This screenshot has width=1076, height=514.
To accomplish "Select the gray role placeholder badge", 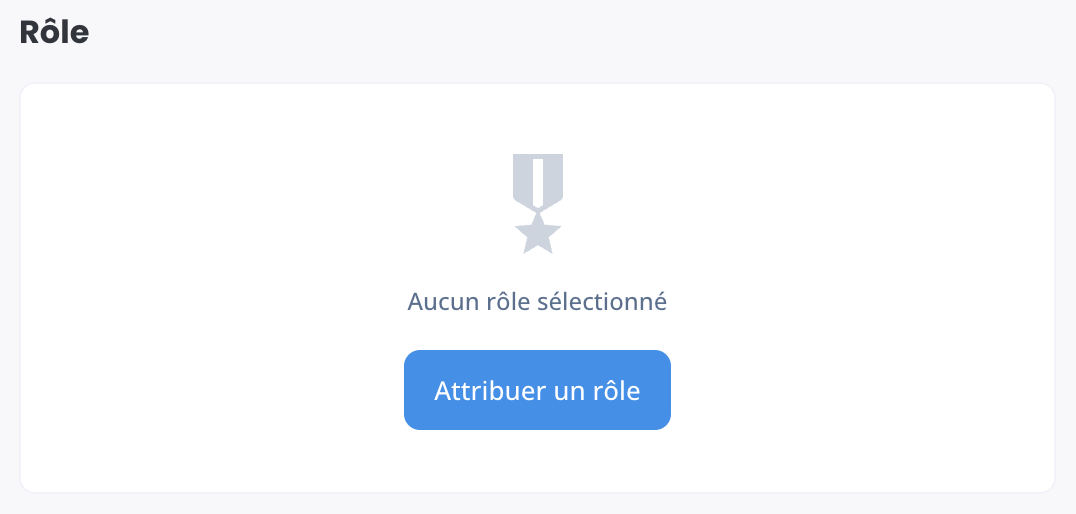I will (x=538, y=204).
